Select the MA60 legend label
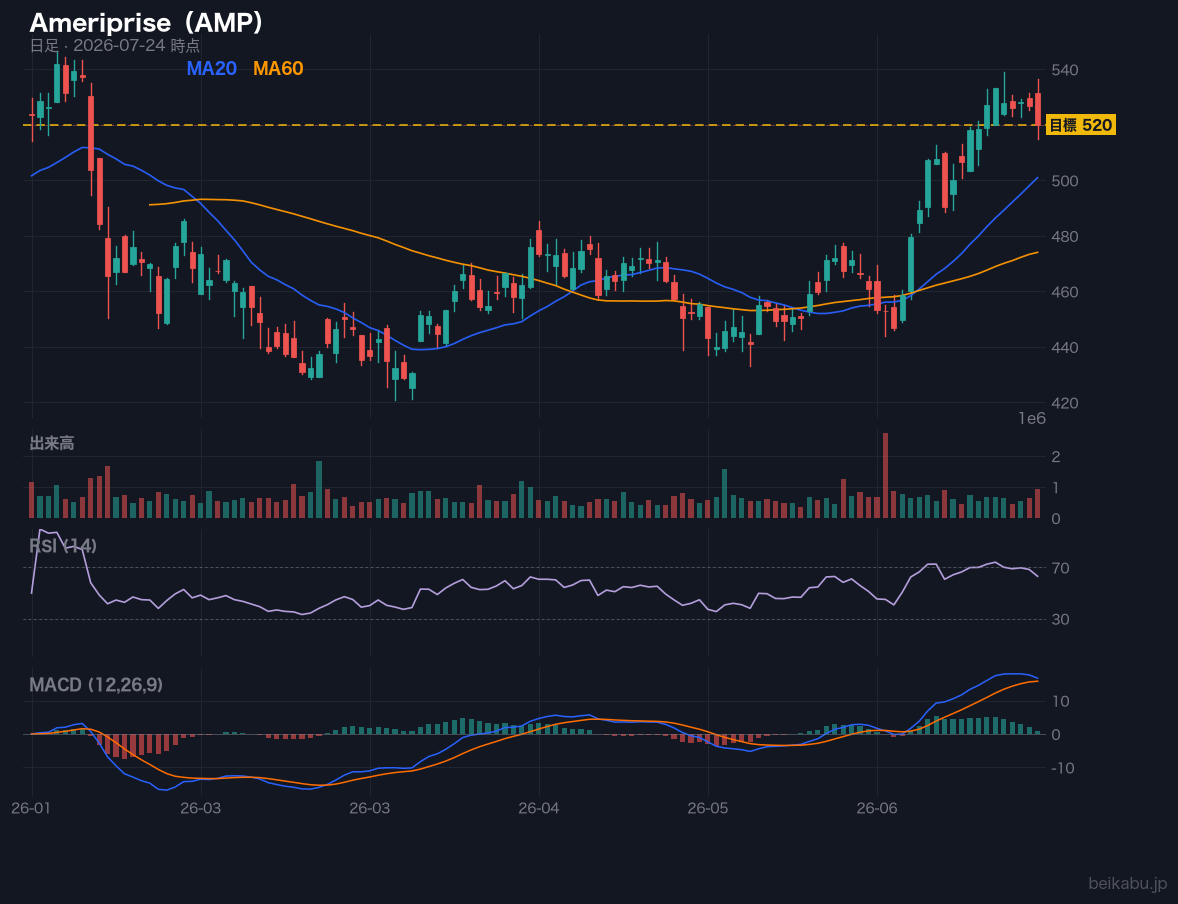The width and height of the screenshot is (1178, 904). [278, 68]
